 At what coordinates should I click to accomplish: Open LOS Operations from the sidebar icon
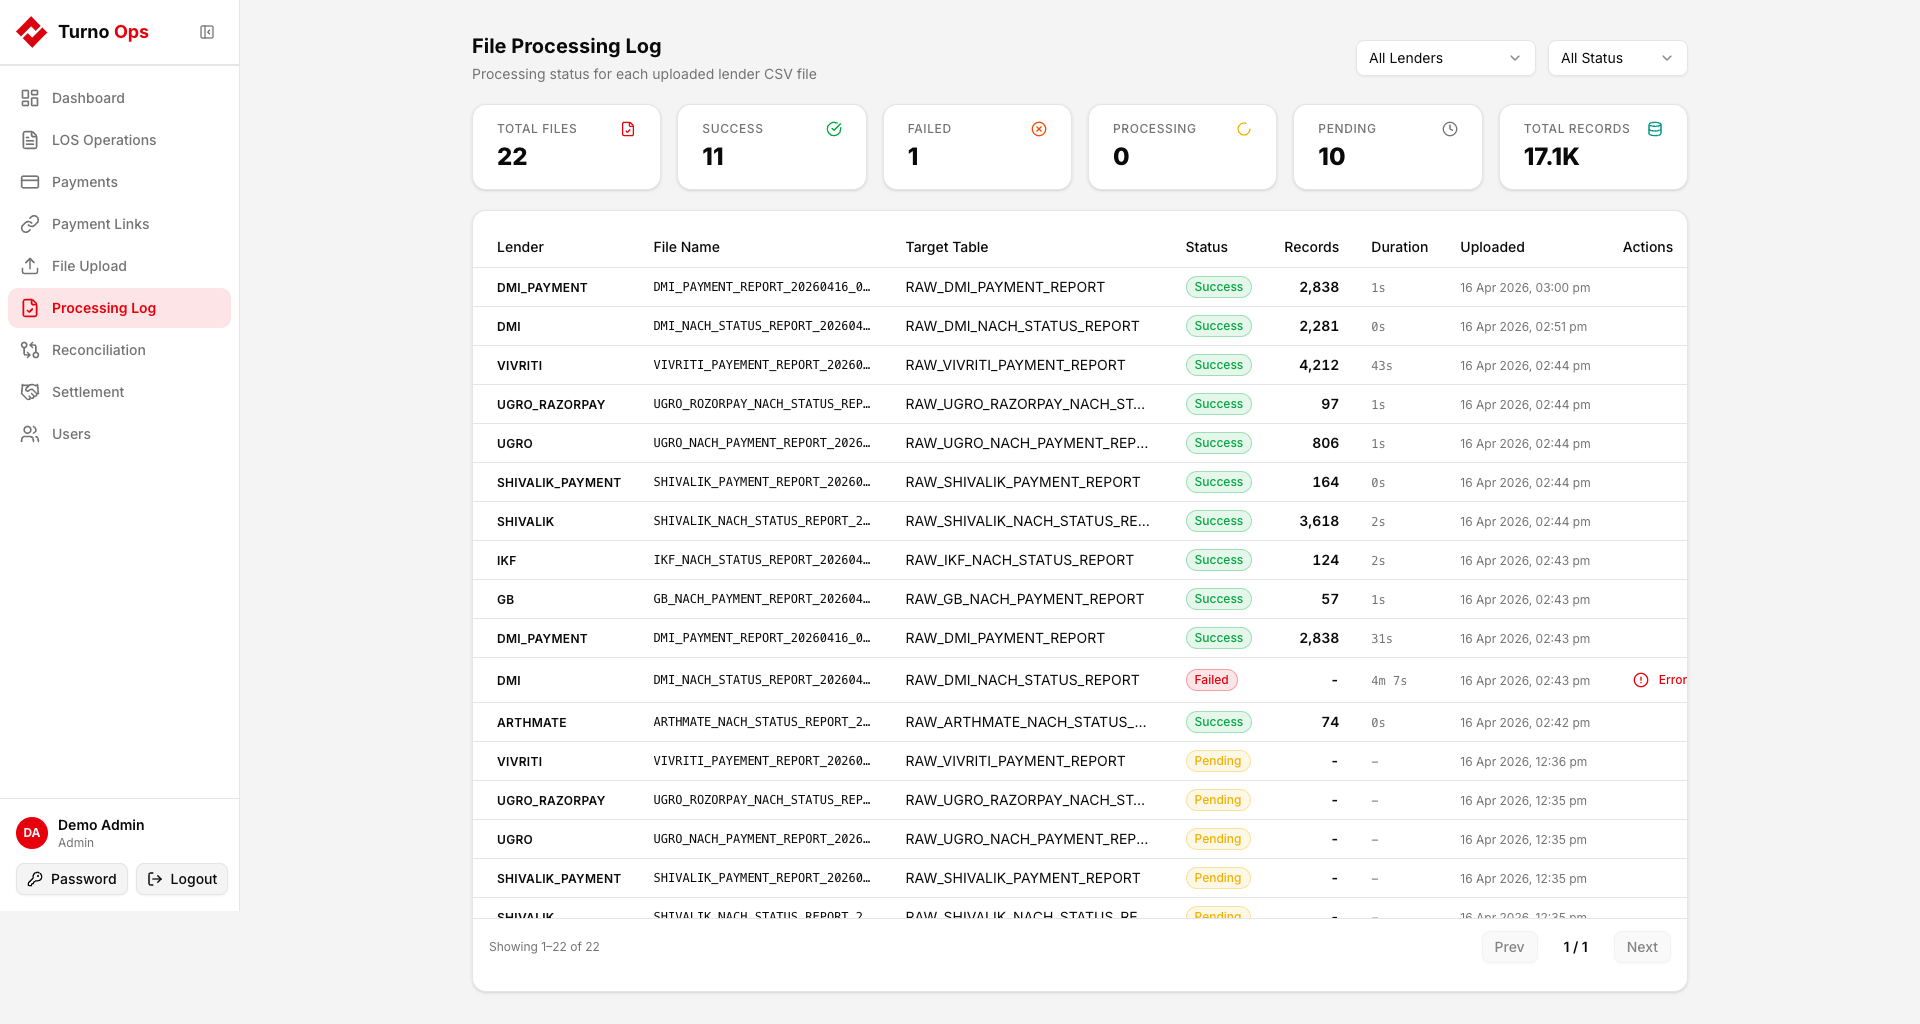pyautogui.click(x=30, y=140)
